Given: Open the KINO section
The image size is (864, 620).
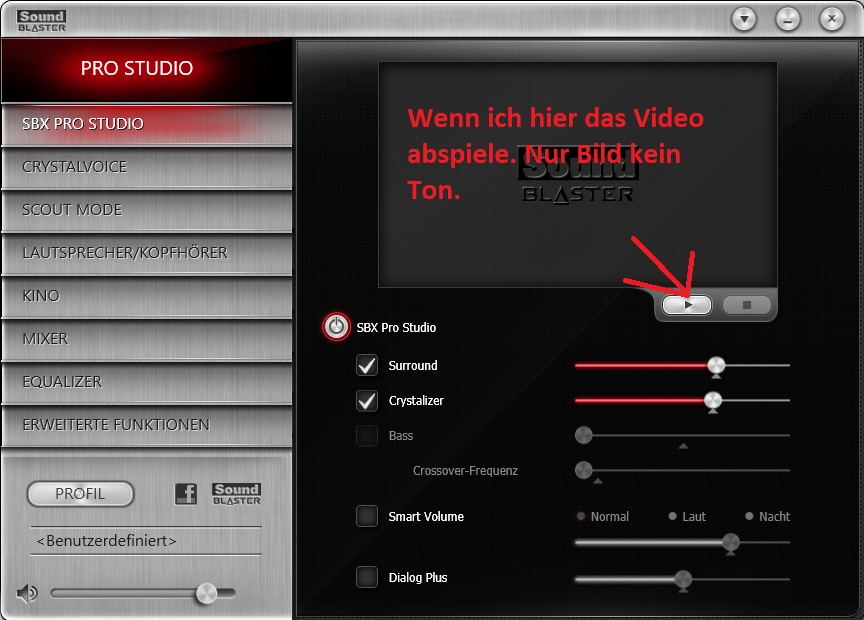Looking at the screenshot, I should (x=147, y=296).
